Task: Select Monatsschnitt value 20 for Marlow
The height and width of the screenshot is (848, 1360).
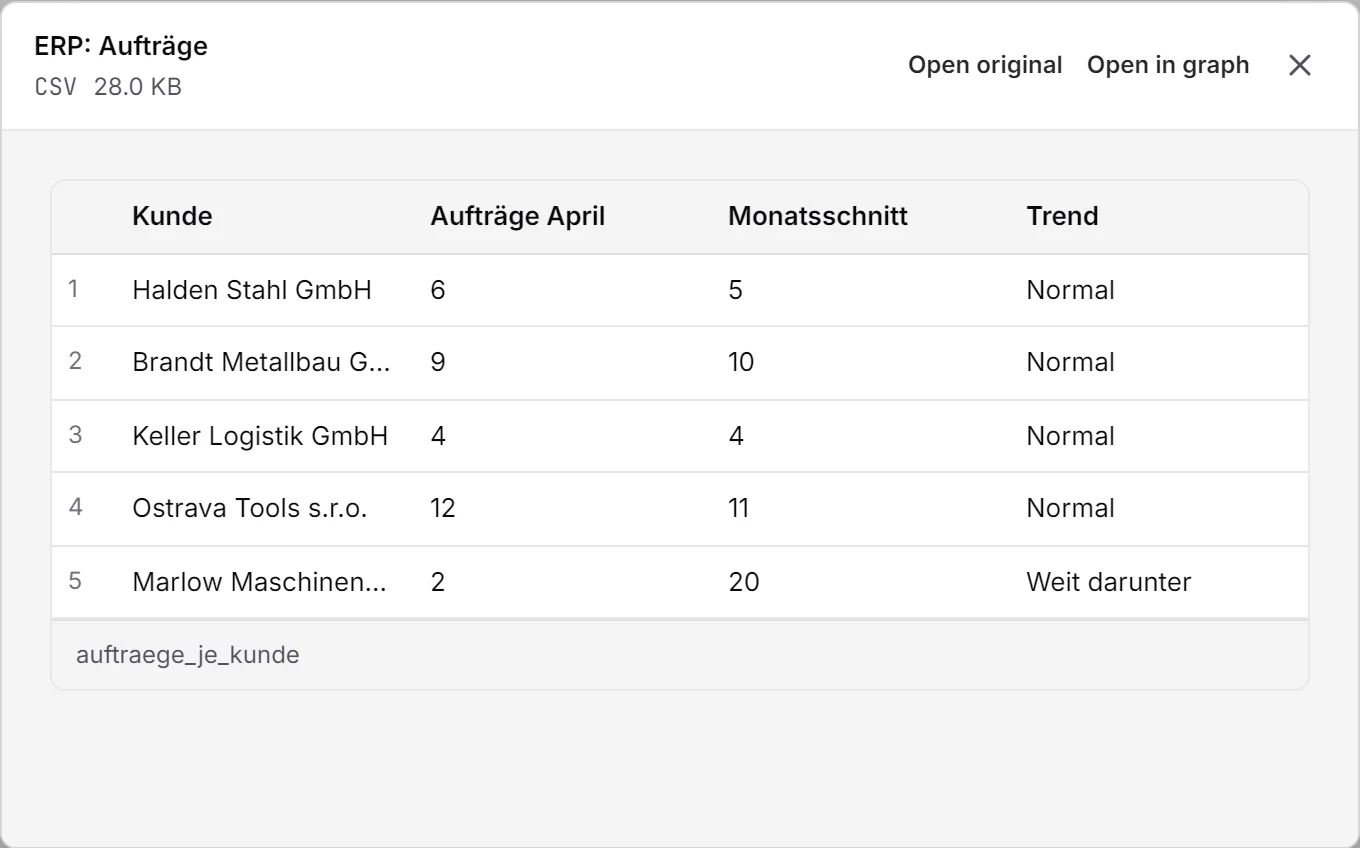Action: coord(744,582)
